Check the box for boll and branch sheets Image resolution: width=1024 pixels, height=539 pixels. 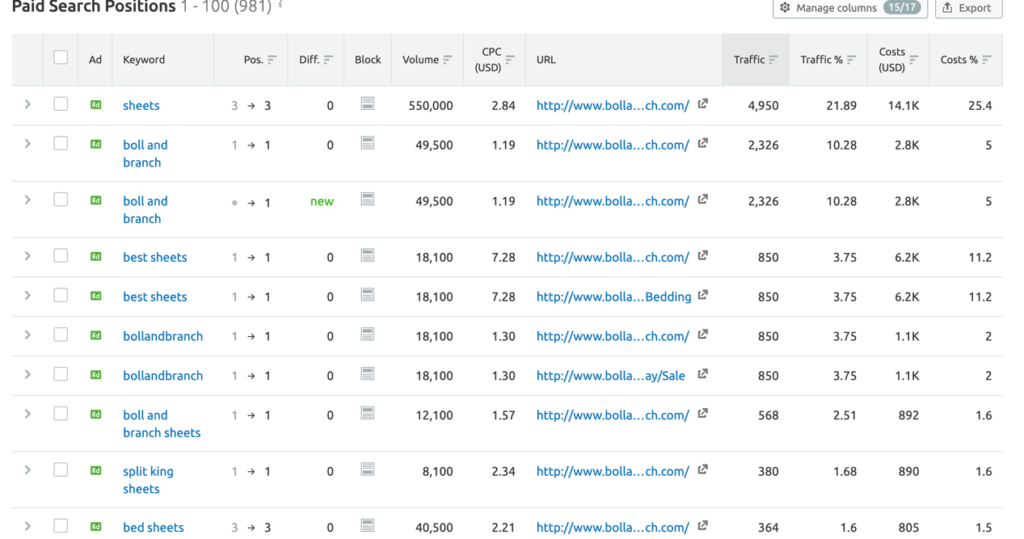tap(61, 414)
